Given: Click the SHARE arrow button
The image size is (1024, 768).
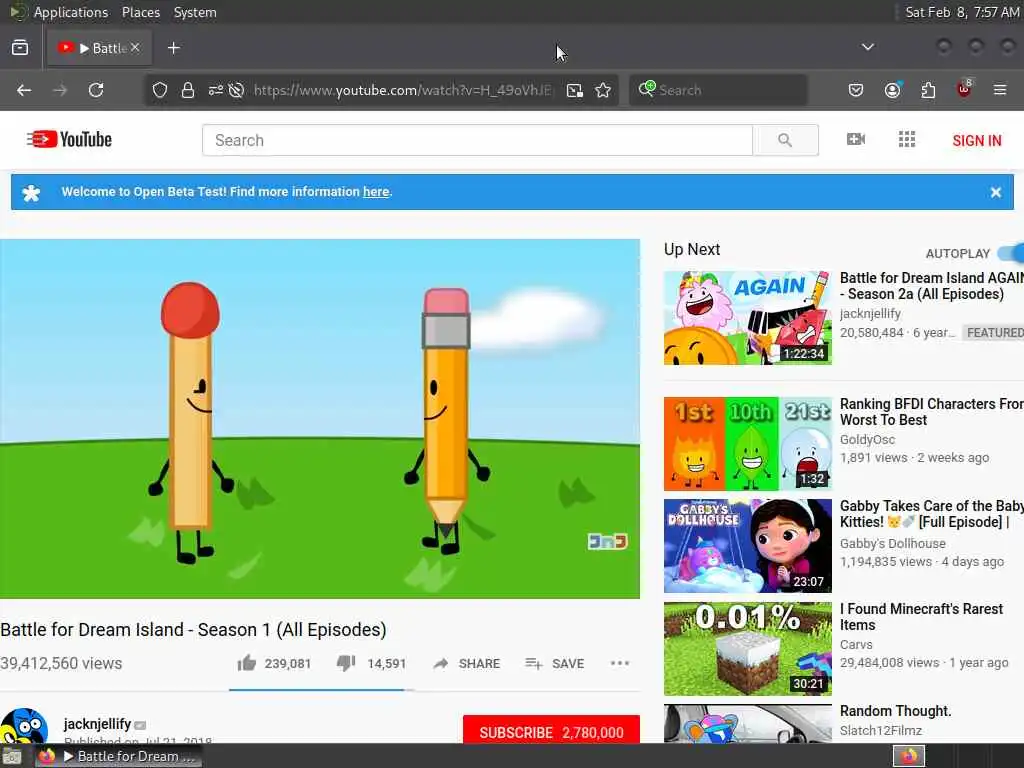Looking at the screenshot, I should click(x=466, y=664).
